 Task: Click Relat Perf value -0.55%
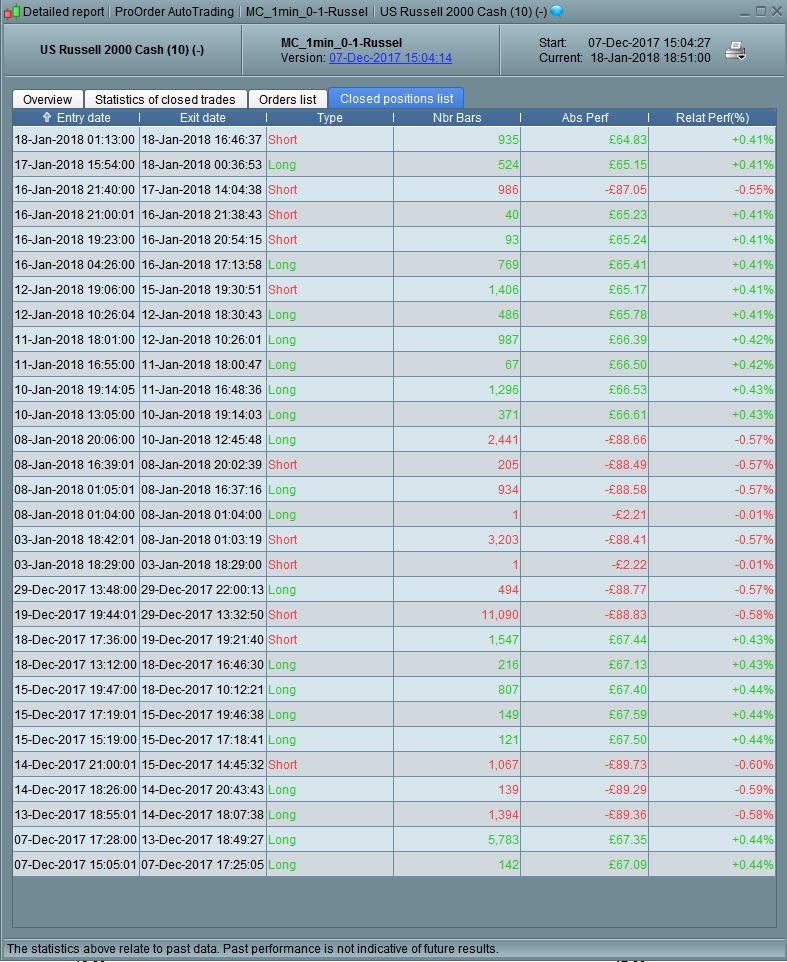[754, 190]
